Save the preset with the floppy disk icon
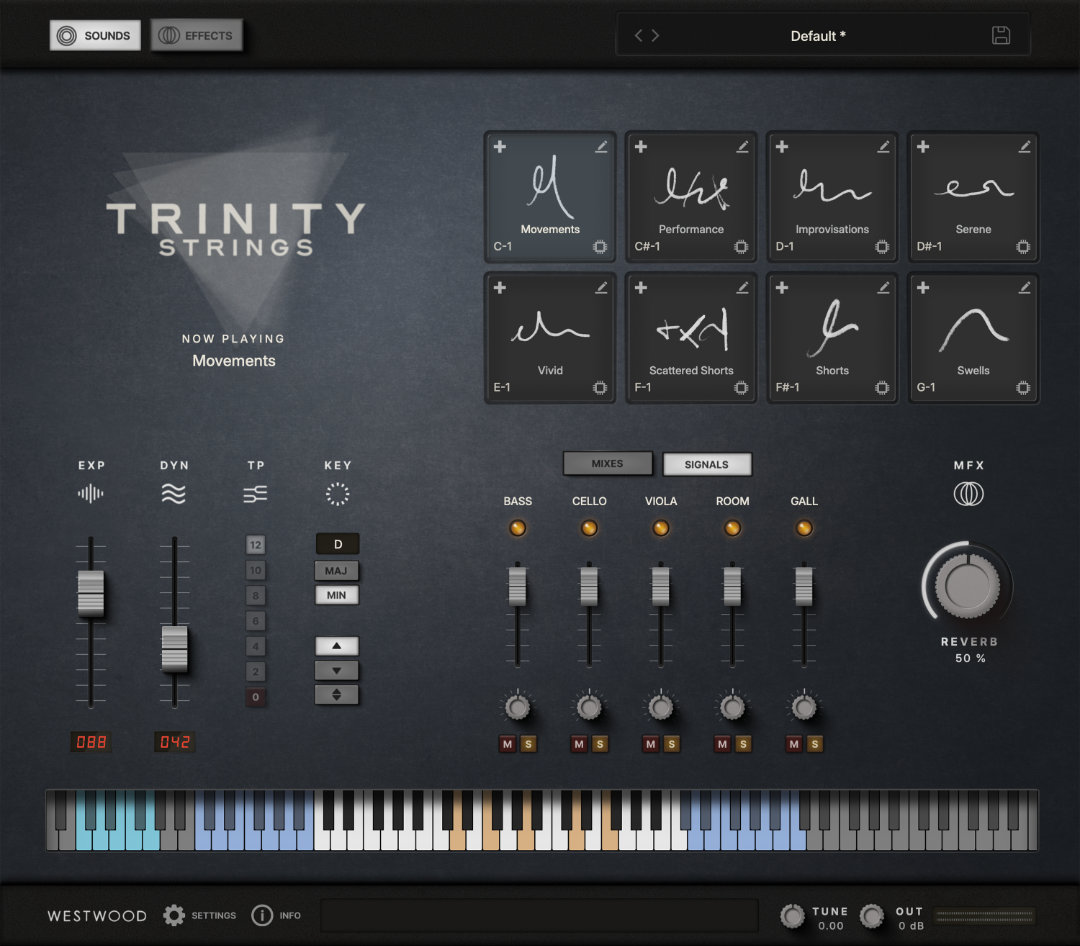 tap(1001, 35)
